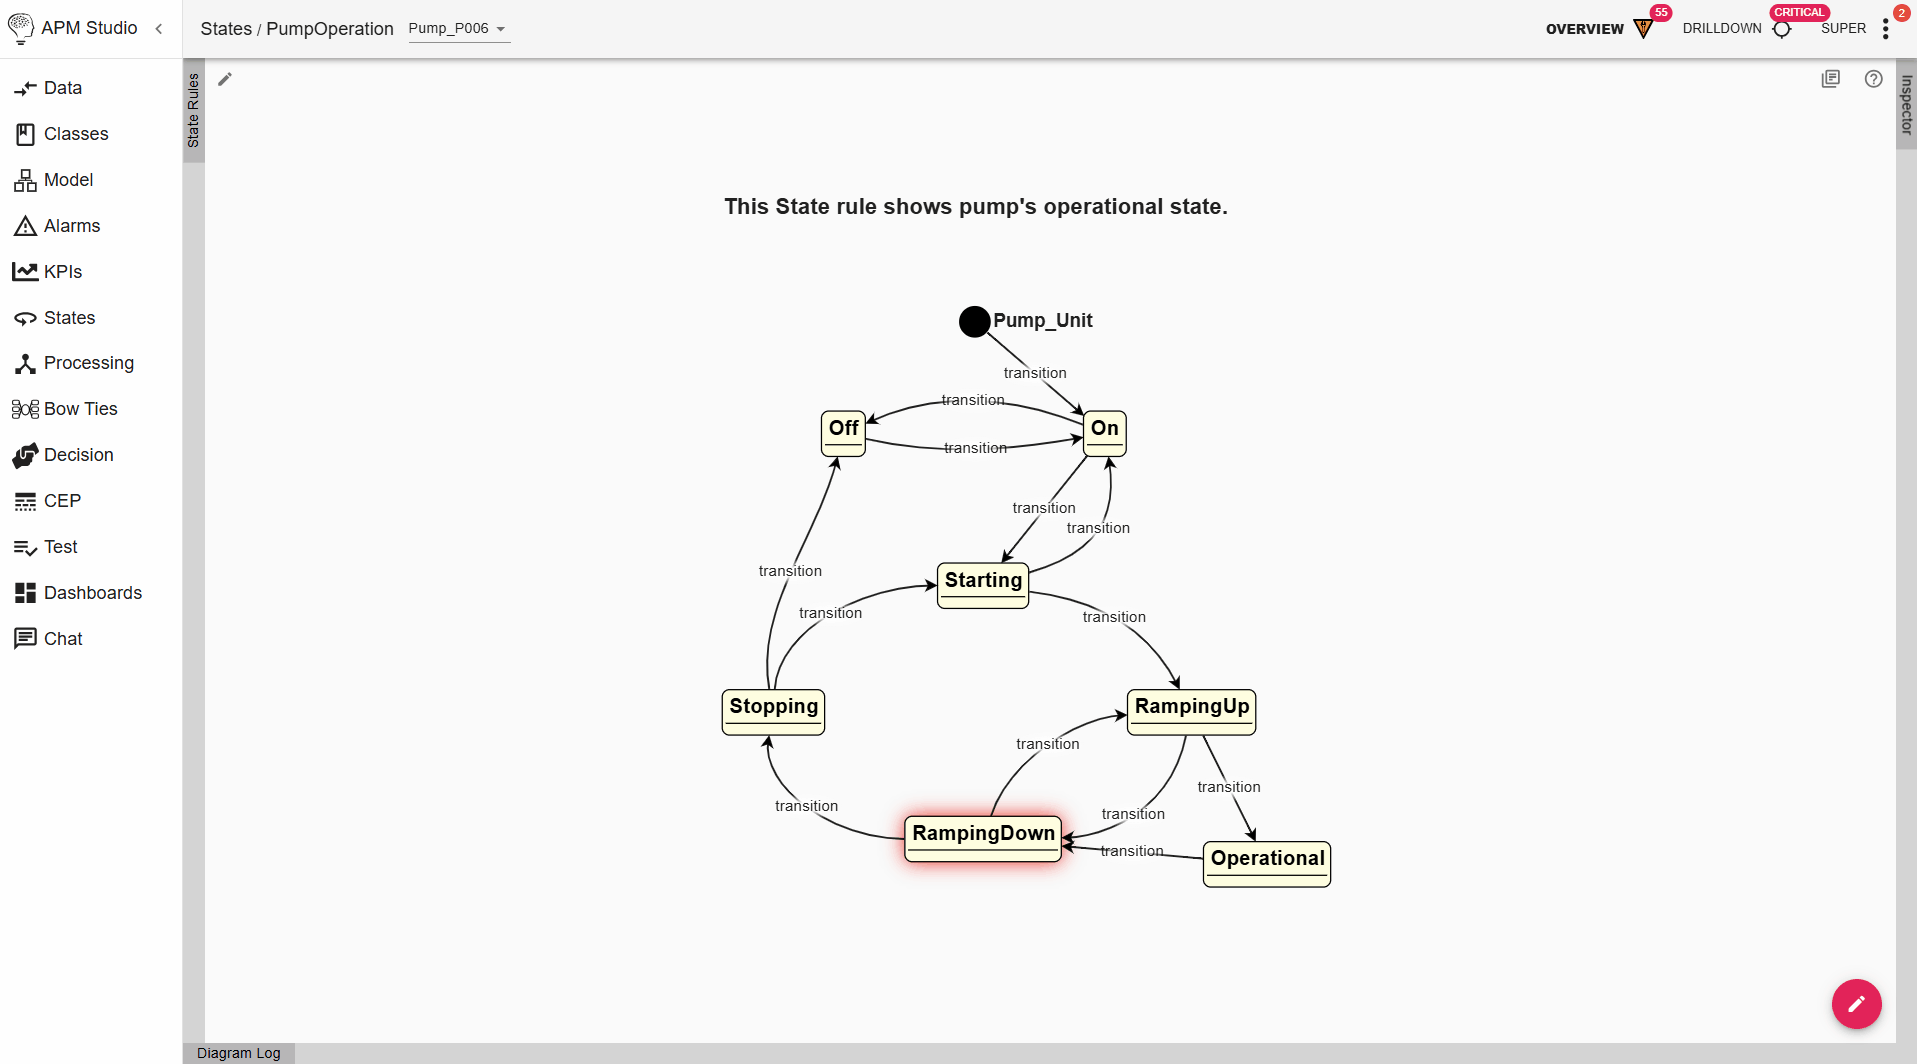Open the KPIs chart icon
Viewport: 1917px width, 1064px height.
(25, 272)
